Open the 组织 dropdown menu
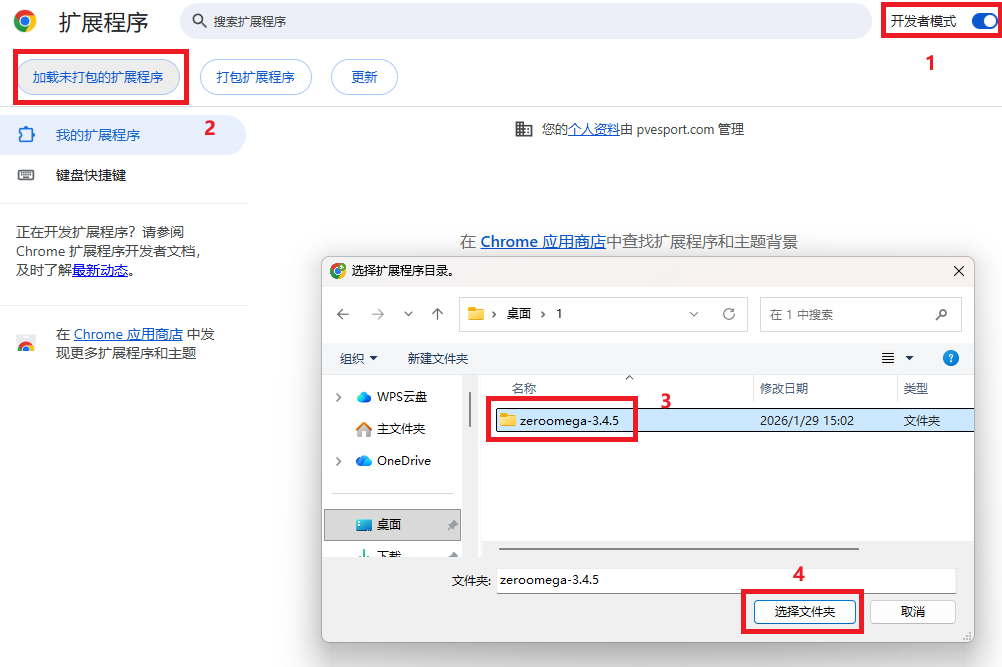The width and height of the screenshot is (1002, 667). 358,358
